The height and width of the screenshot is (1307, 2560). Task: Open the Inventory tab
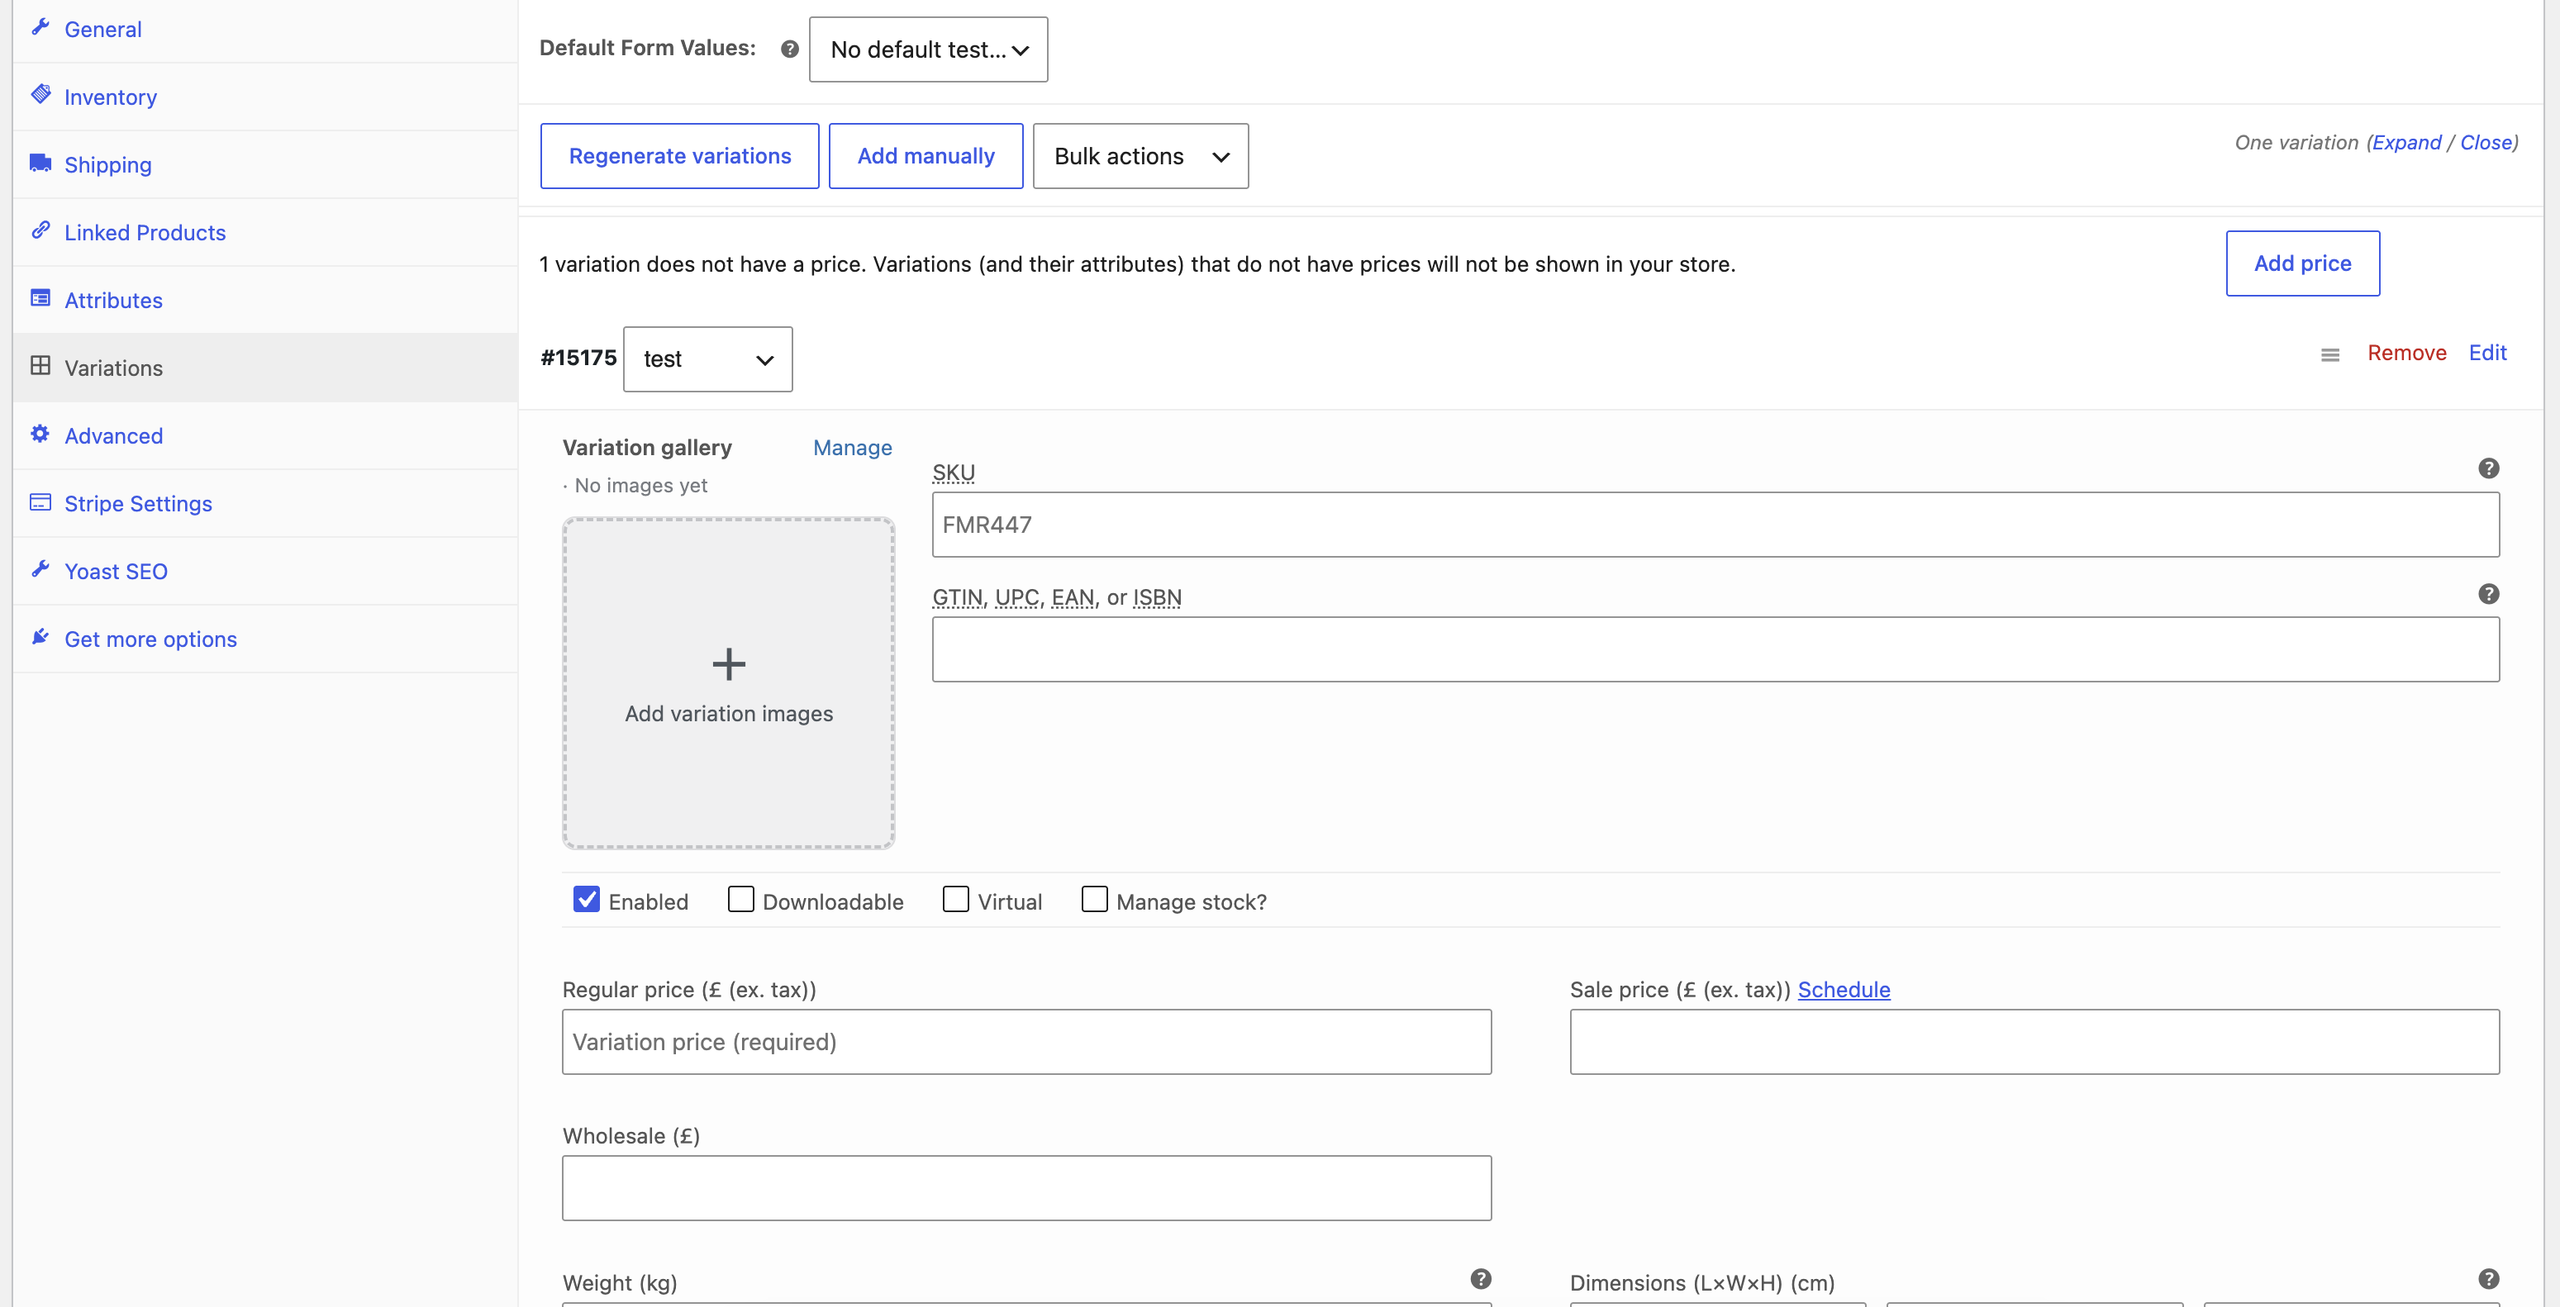coord(265,97)
